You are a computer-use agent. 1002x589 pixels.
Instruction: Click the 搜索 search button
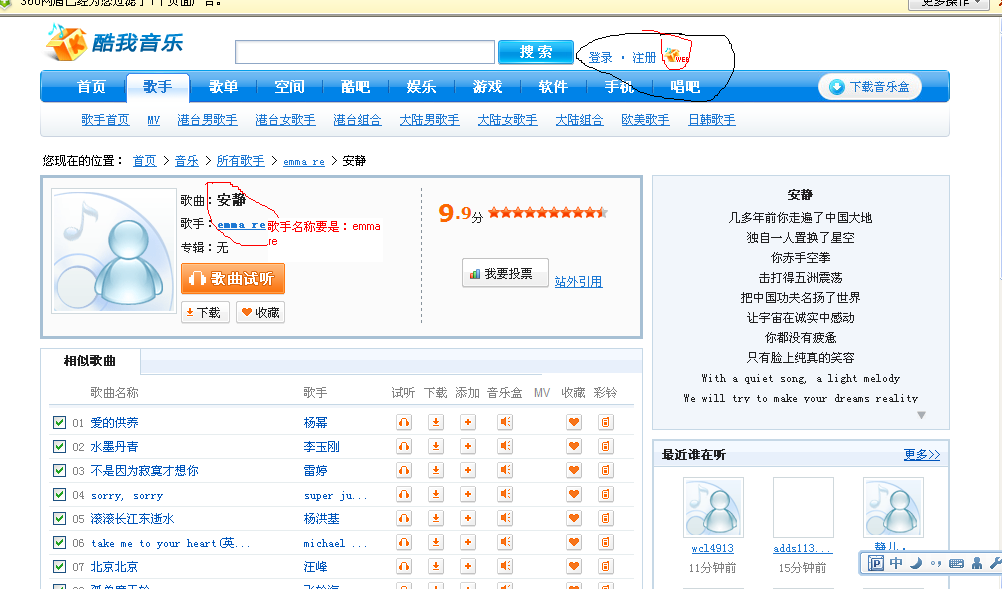point(536,52)
